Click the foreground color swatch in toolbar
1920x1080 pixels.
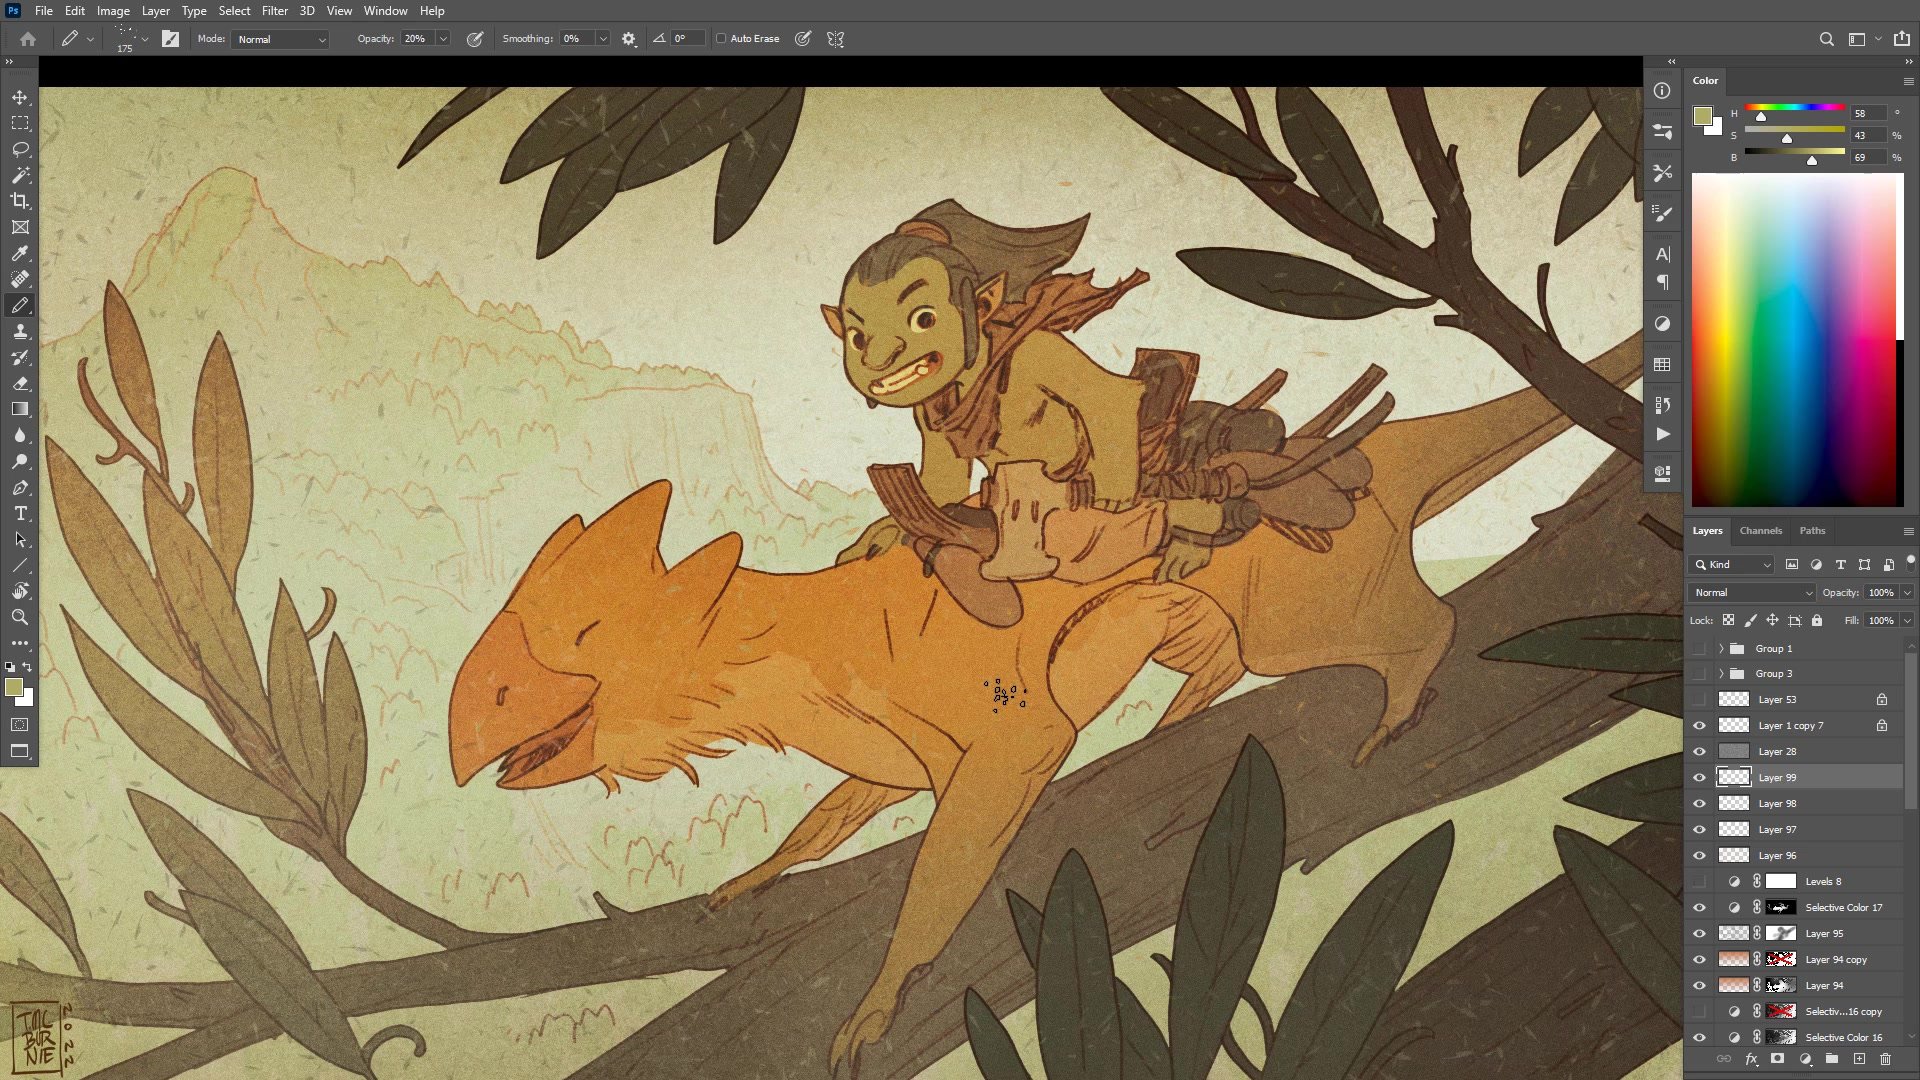point(14,687)
